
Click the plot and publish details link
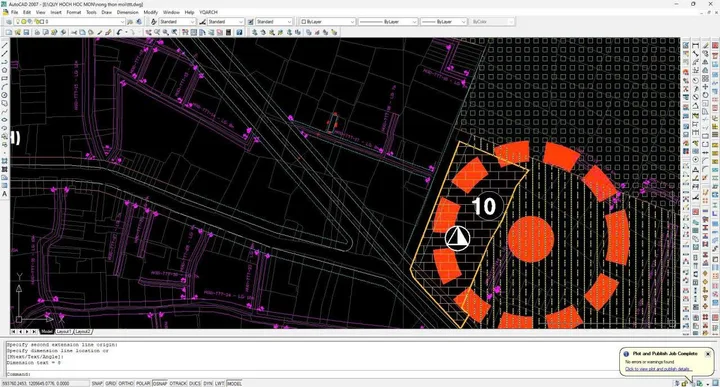point(658,369)
